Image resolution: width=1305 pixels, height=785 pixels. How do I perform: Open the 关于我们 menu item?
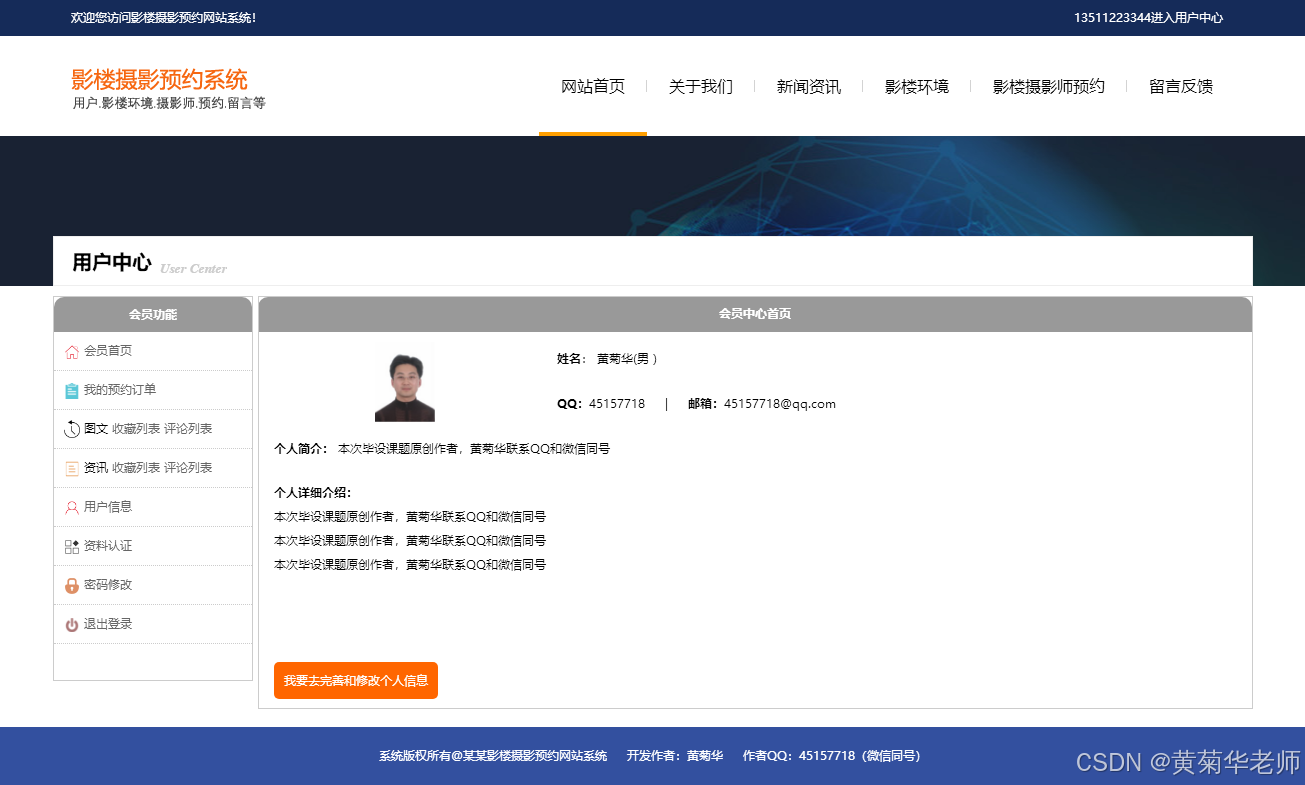tap(701, 86)
